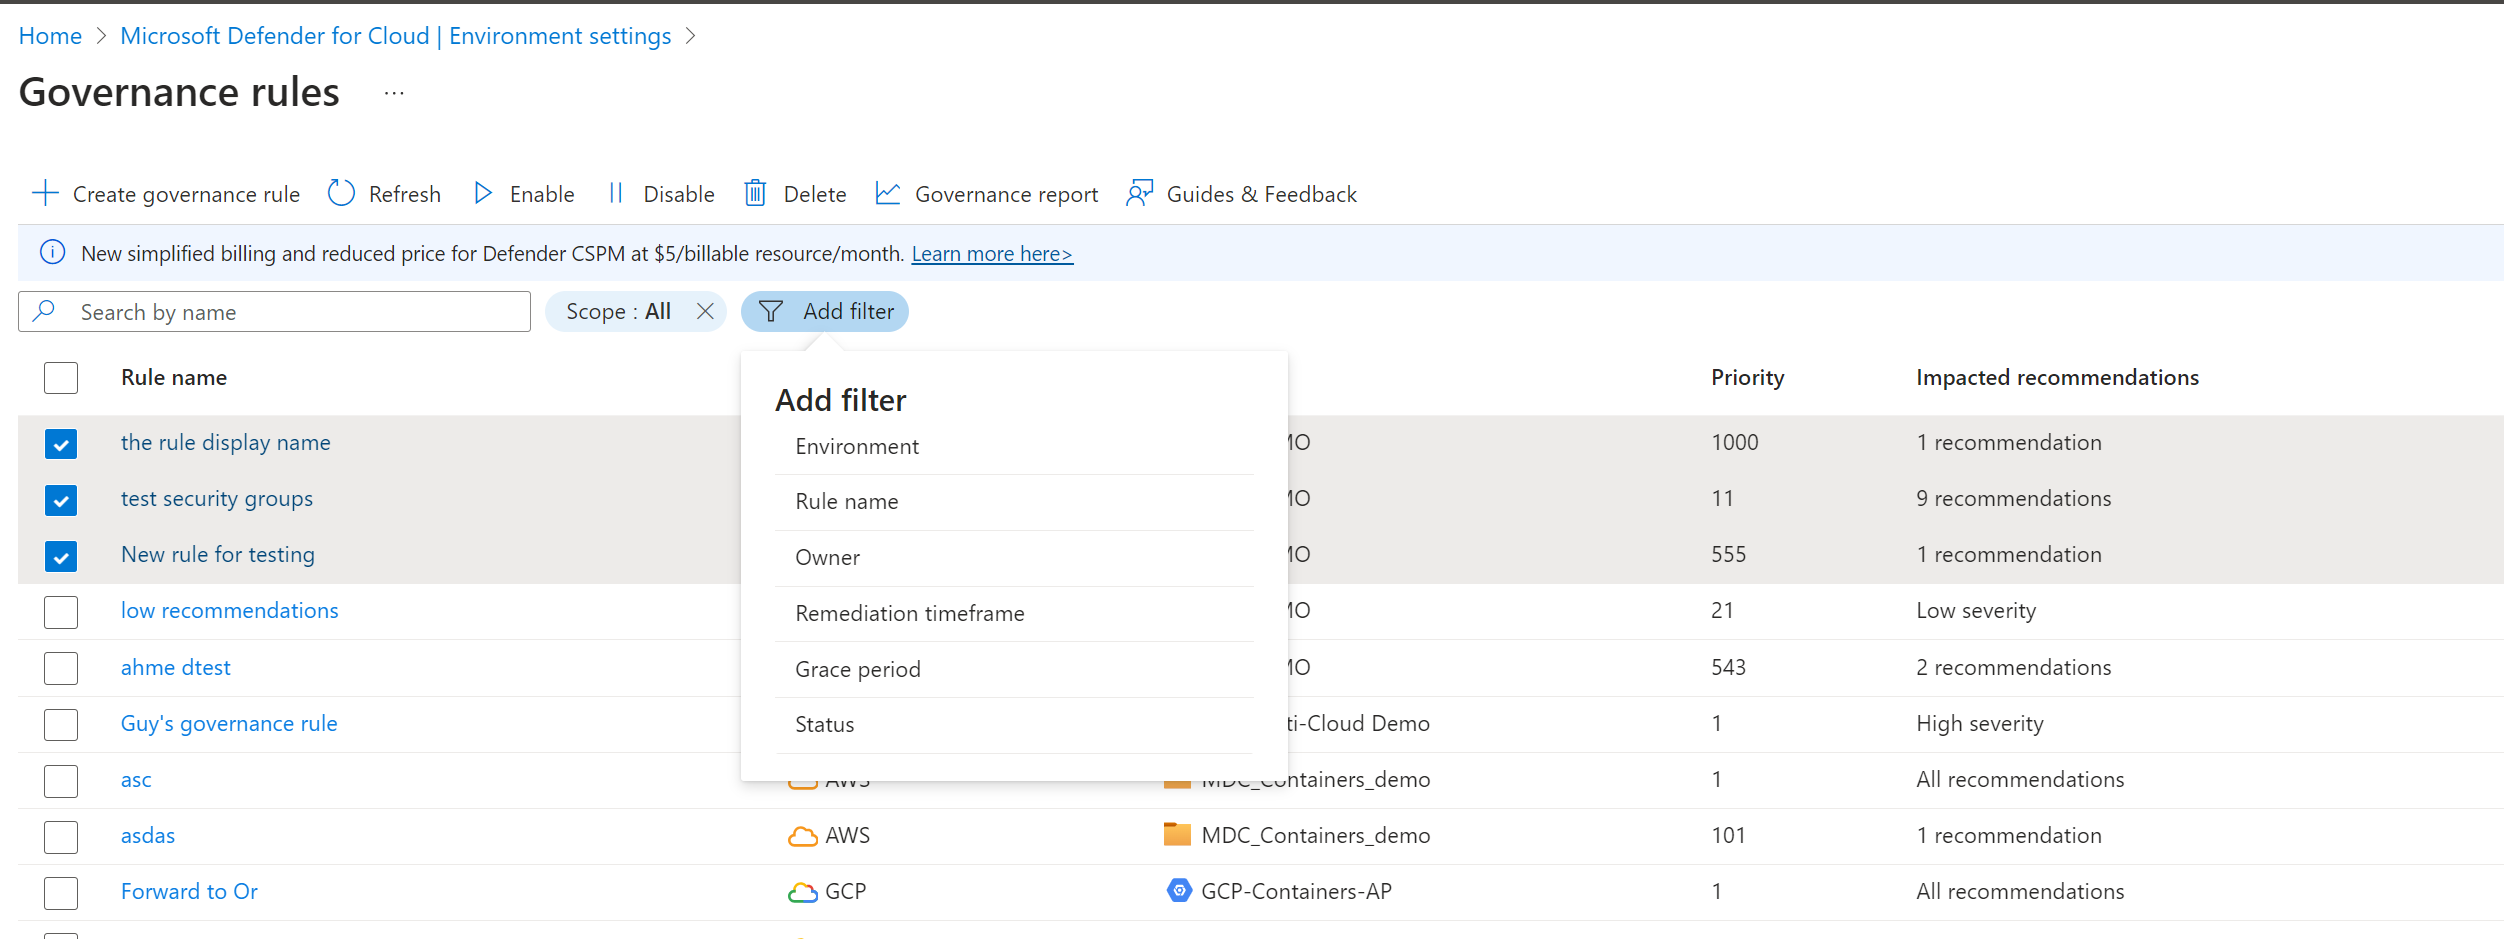2504x939 pixels.
Task: Open 'Forward to Or' rule link
Action: click(189, 891)
